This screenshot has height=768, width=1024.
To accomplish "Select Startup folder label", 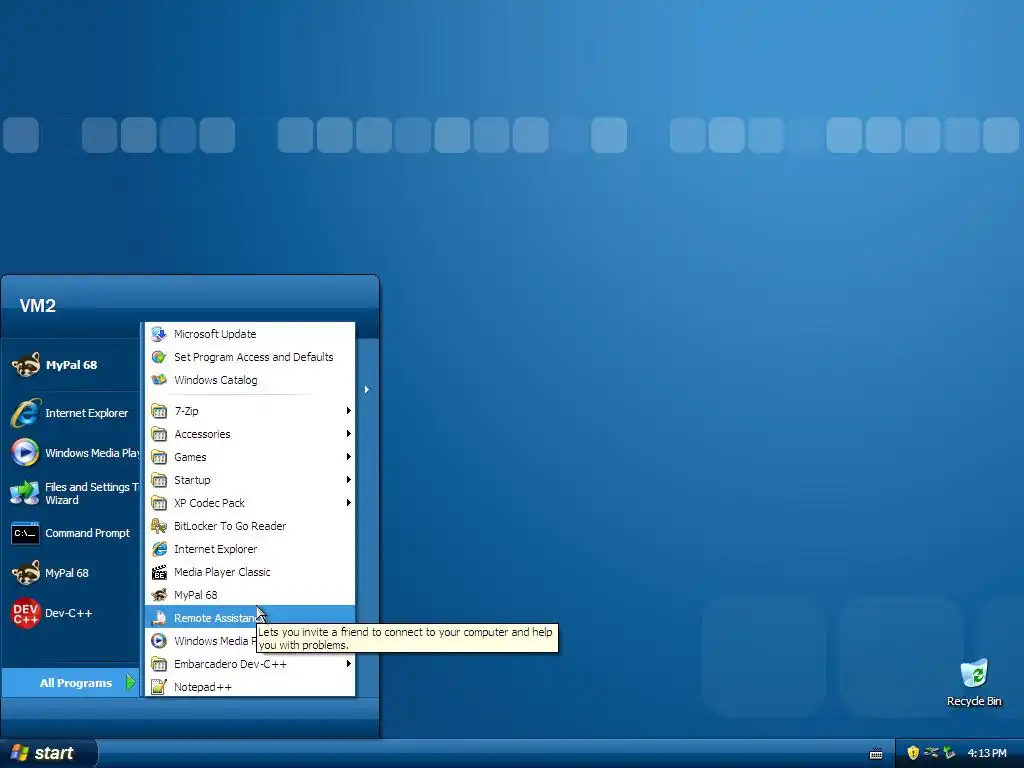I will [x=192, y=479].
